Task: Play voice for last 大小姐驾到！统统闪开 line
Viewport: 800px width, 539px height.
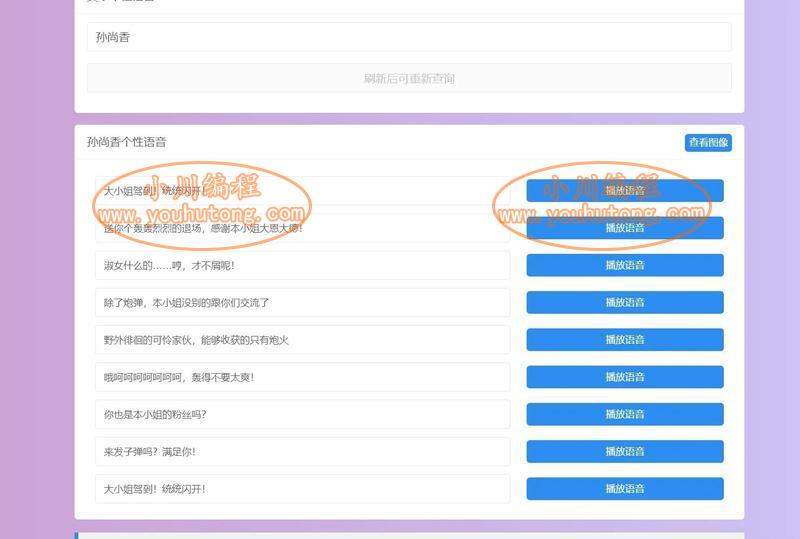Action: [624, 489]
